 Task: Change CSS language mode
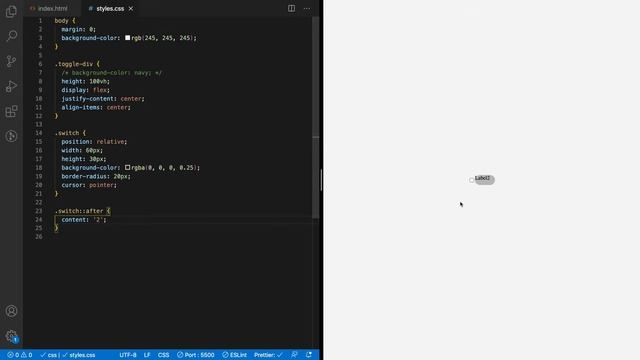163,355
